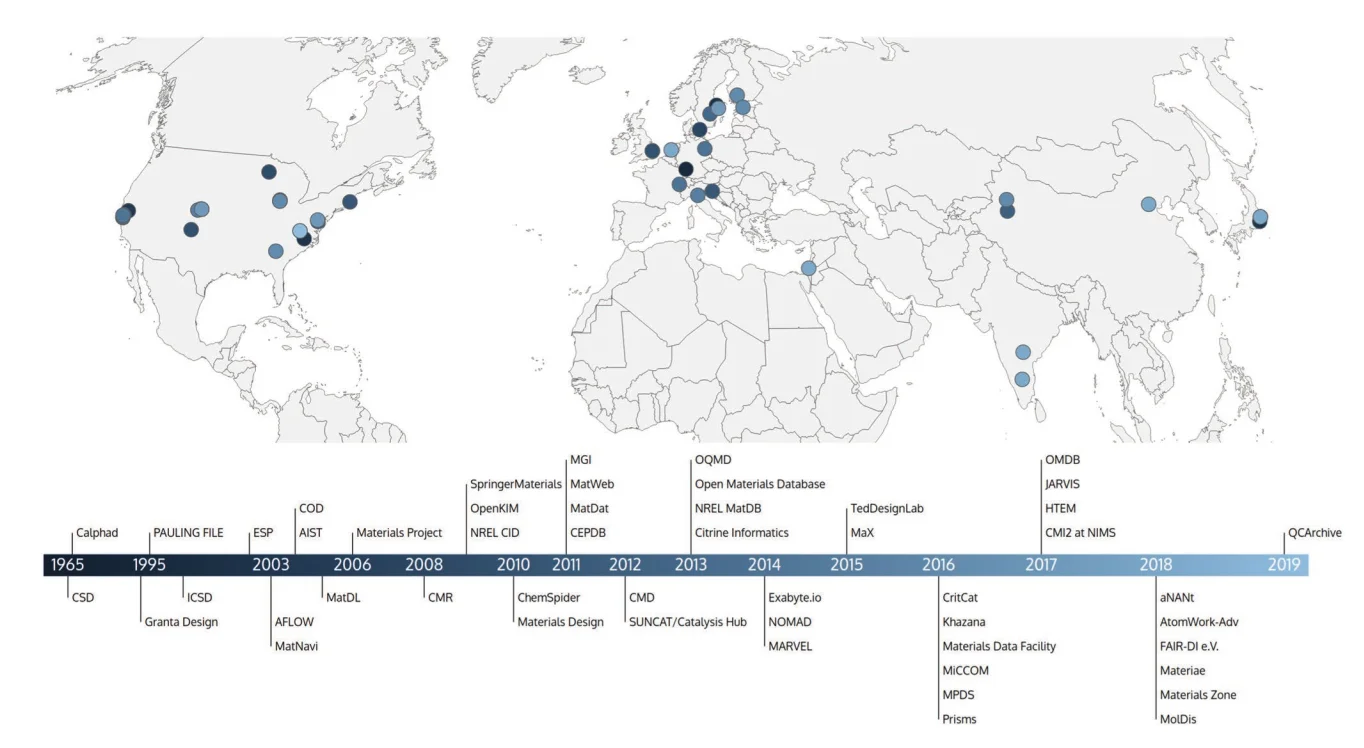This screenshot has height=748, width=1364.
Task: Select the 2011 timeline year
Action: pyautogui.click(x=566, y=565)
